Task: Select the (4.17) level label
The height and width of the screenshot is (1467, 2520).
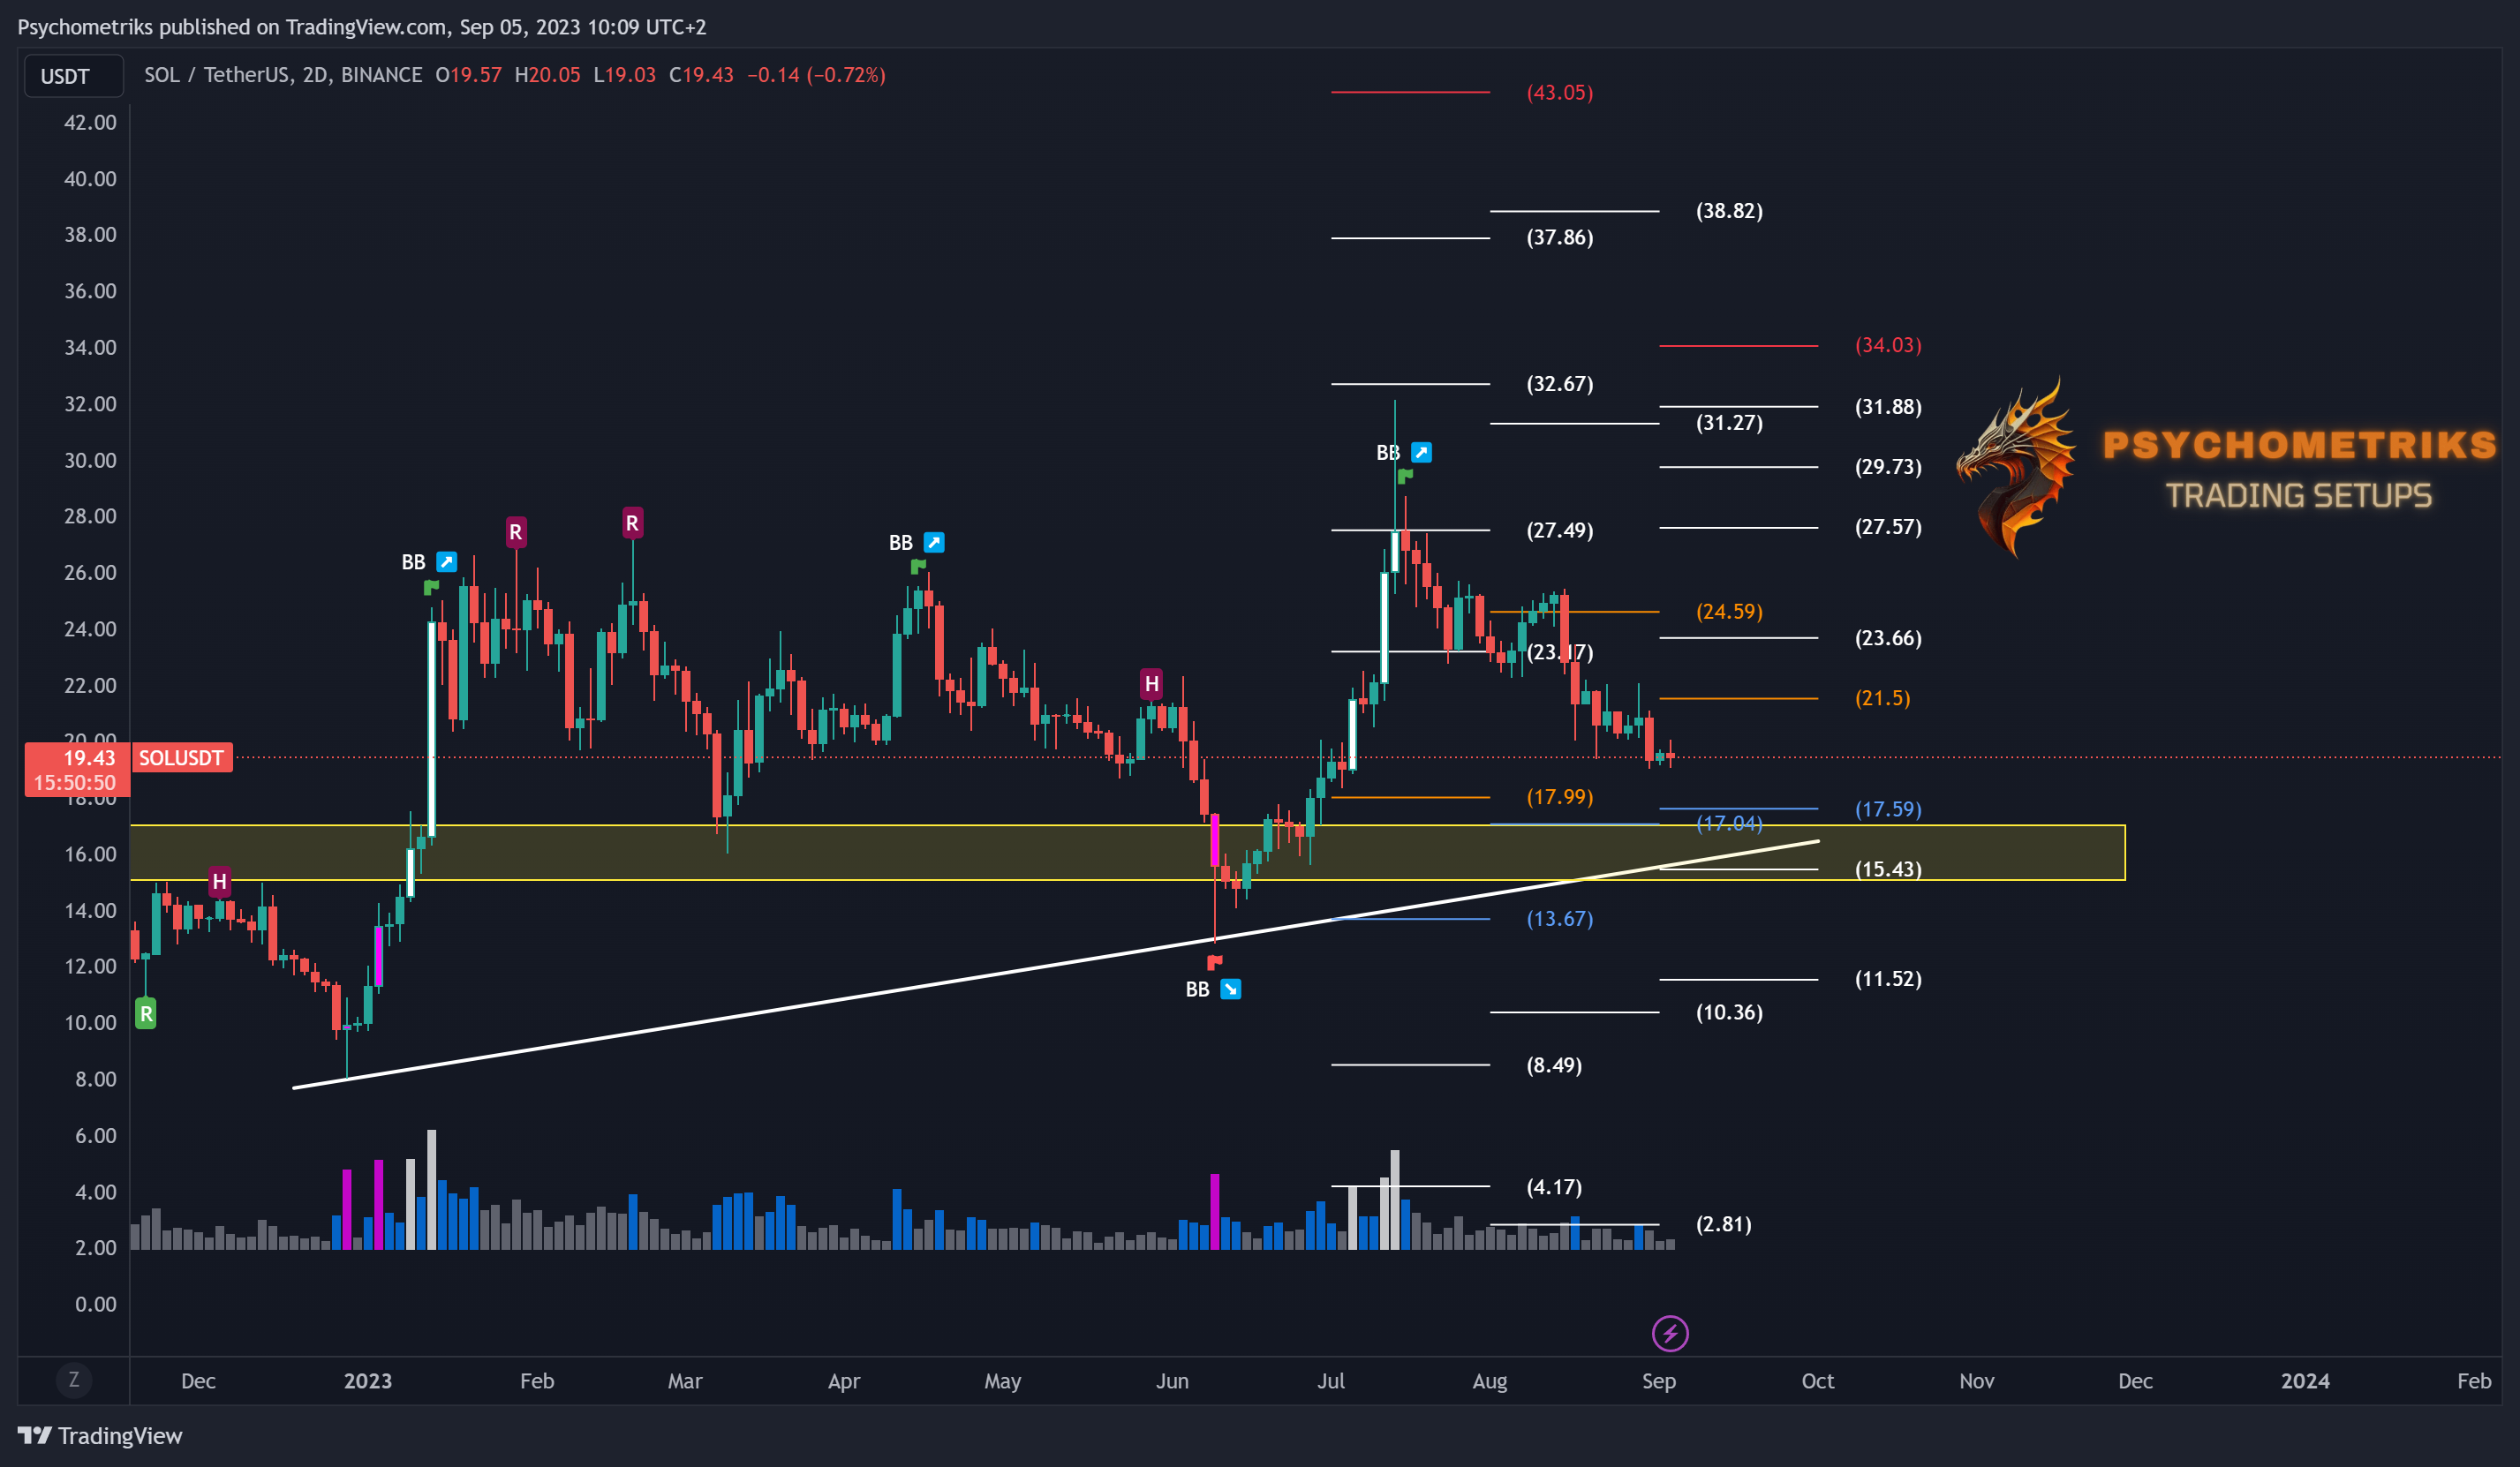Action: click(x=1553, y=1187)
